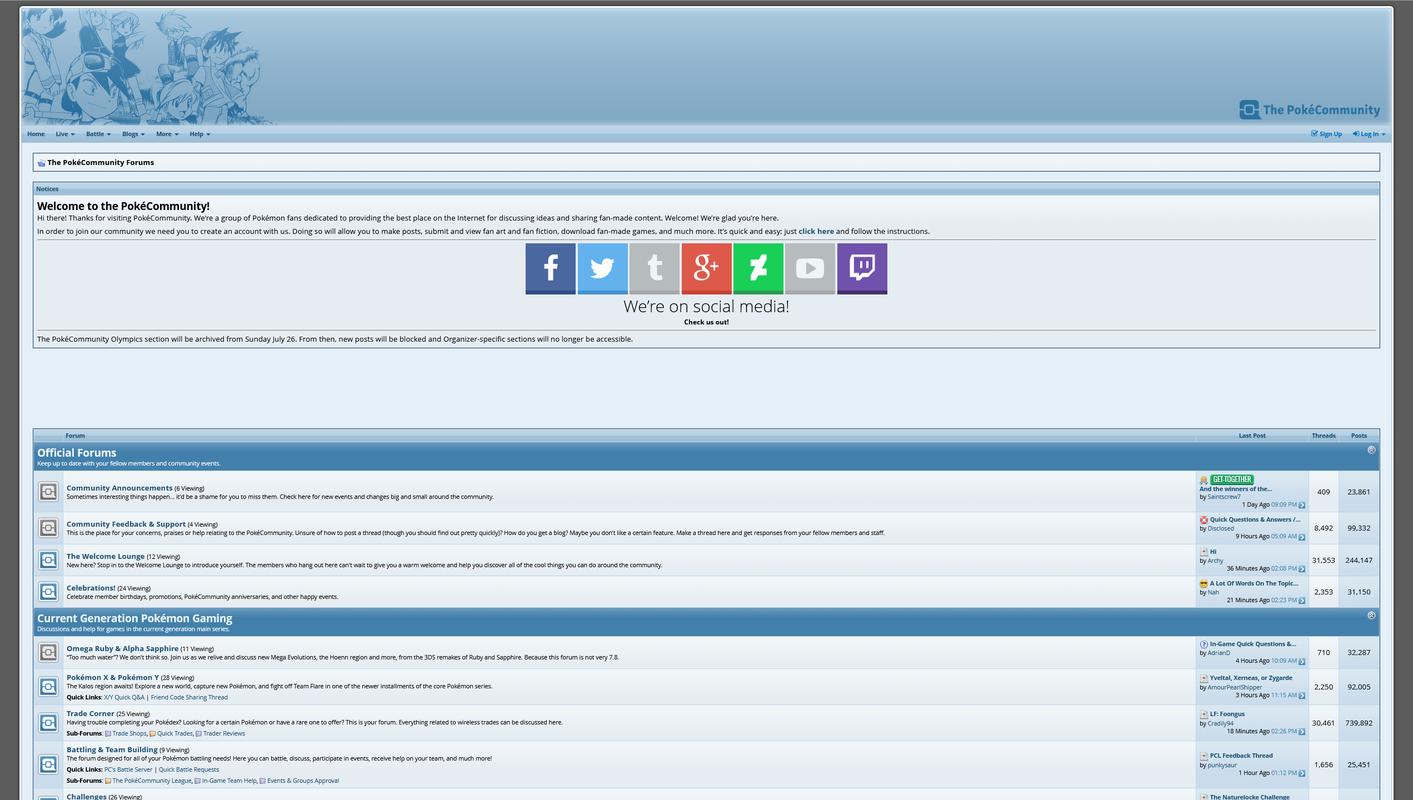Screen dimensions: 1413x800
Task: Open the Celebrations! forum
Action: pyautogui.click(x=91, y=588)
